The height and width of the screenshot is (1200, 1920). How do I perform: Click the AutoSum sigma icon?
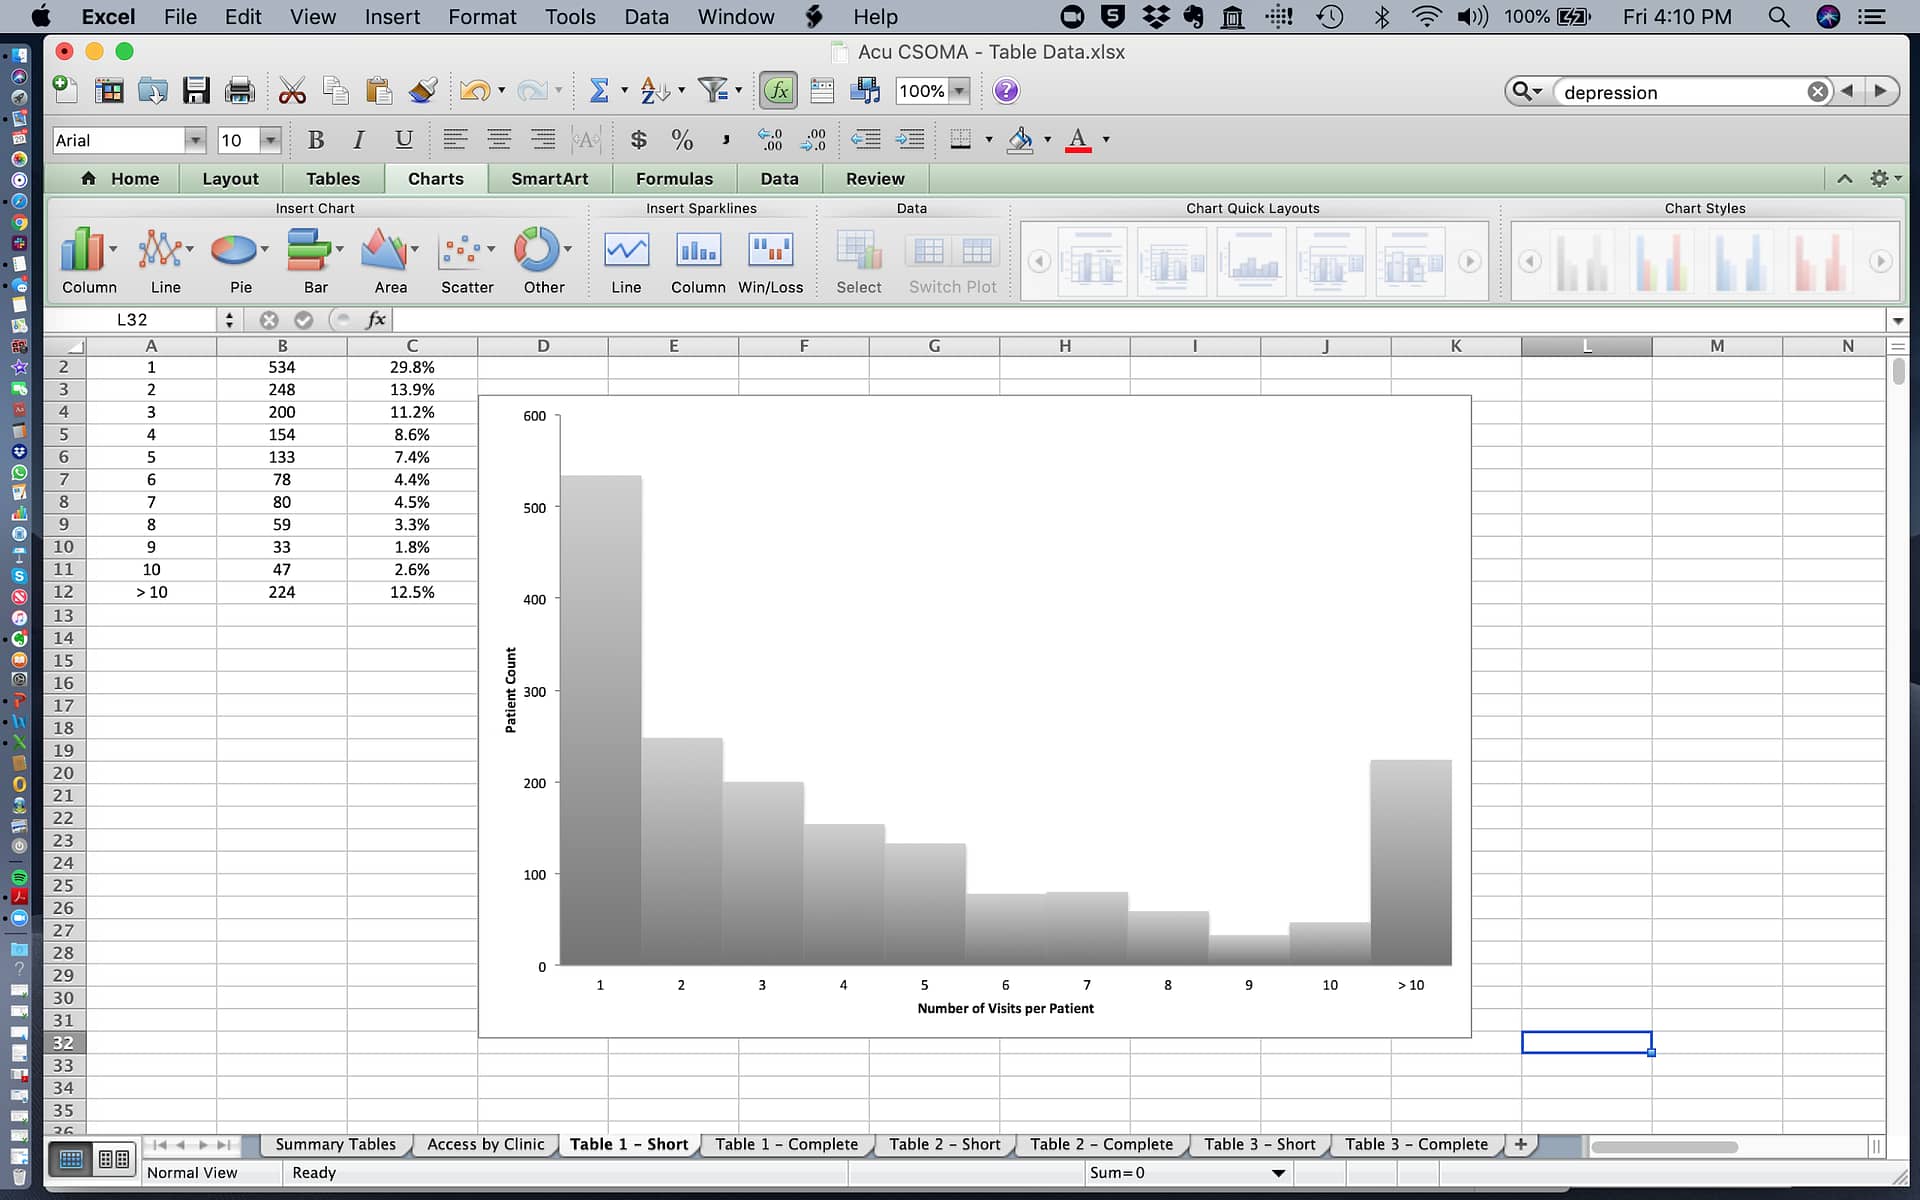[599, 91]
